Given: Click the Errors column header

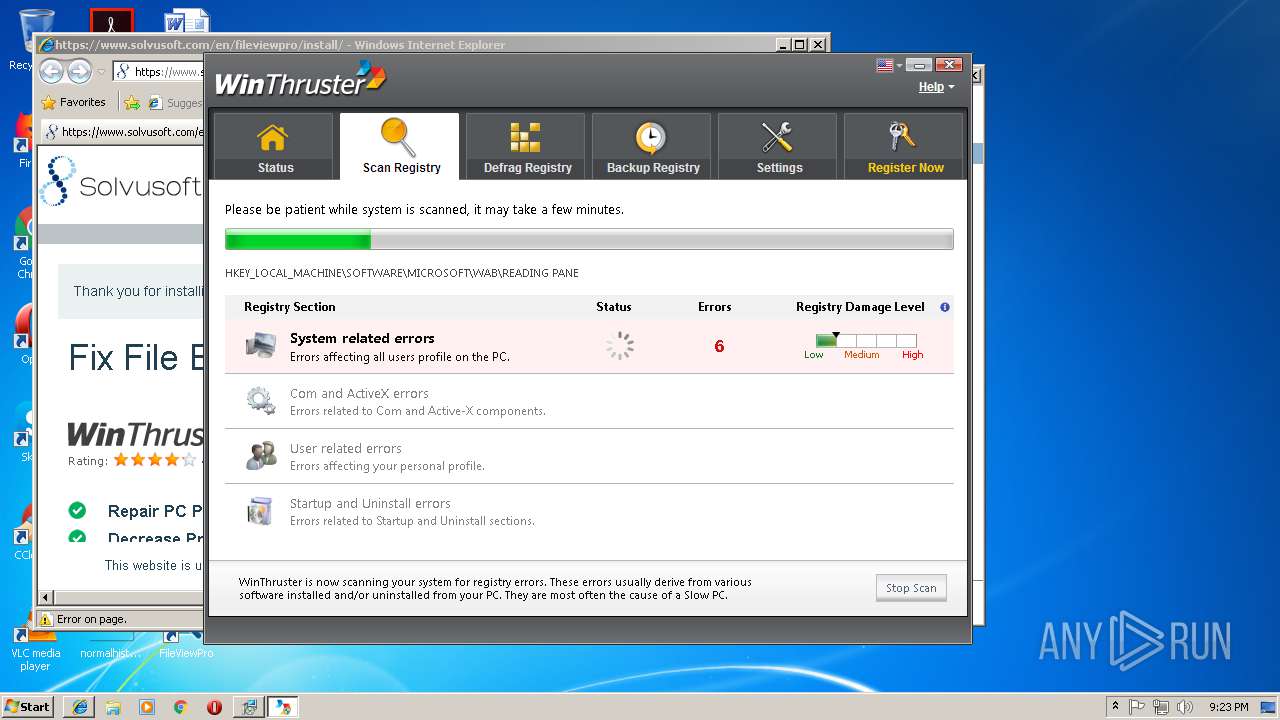Looking at the screenshot, I should (x=715, y=307).
